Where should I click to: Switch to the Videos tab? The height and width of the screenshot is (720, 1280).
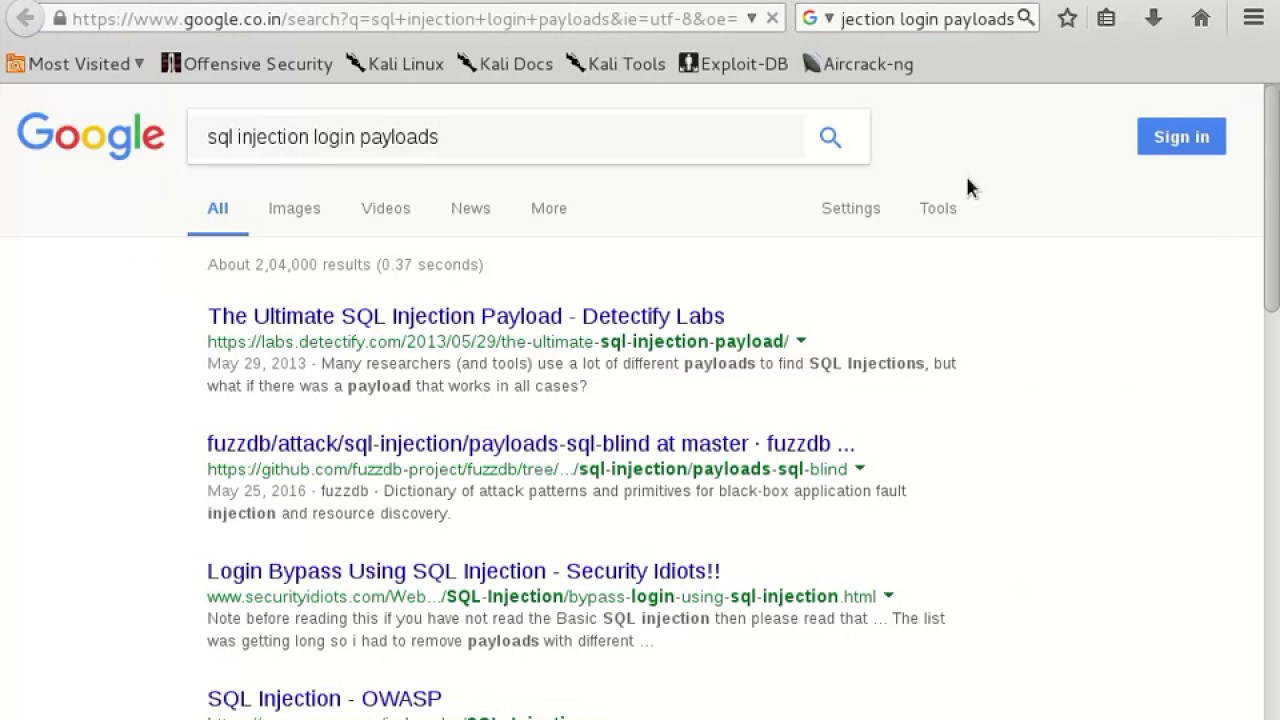click(x=386, y=208)
